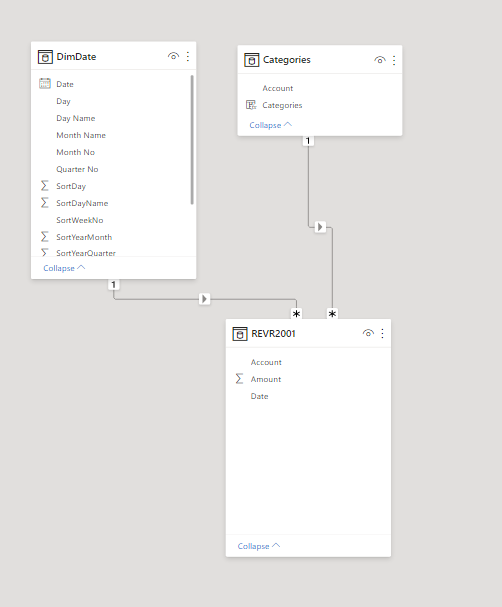Image resolution: width=502 pixels, height=607 pixels.
Task: Click the '1' cardinality marker under DimDate
Action: pyautogui.click(x=113, y=285)
